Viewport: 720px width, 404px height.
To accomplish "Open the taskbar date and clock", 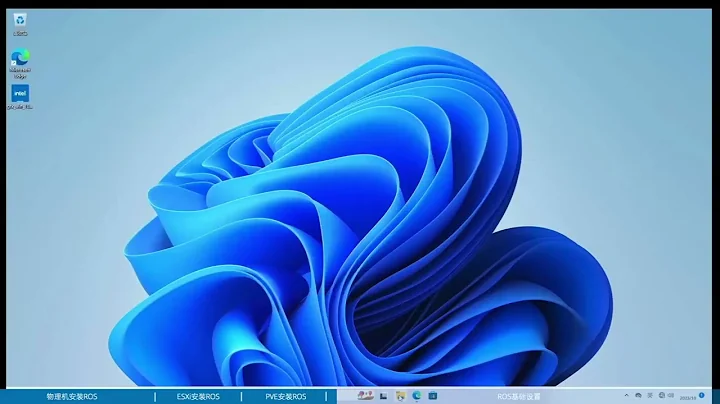I will [x=688, y=398].
